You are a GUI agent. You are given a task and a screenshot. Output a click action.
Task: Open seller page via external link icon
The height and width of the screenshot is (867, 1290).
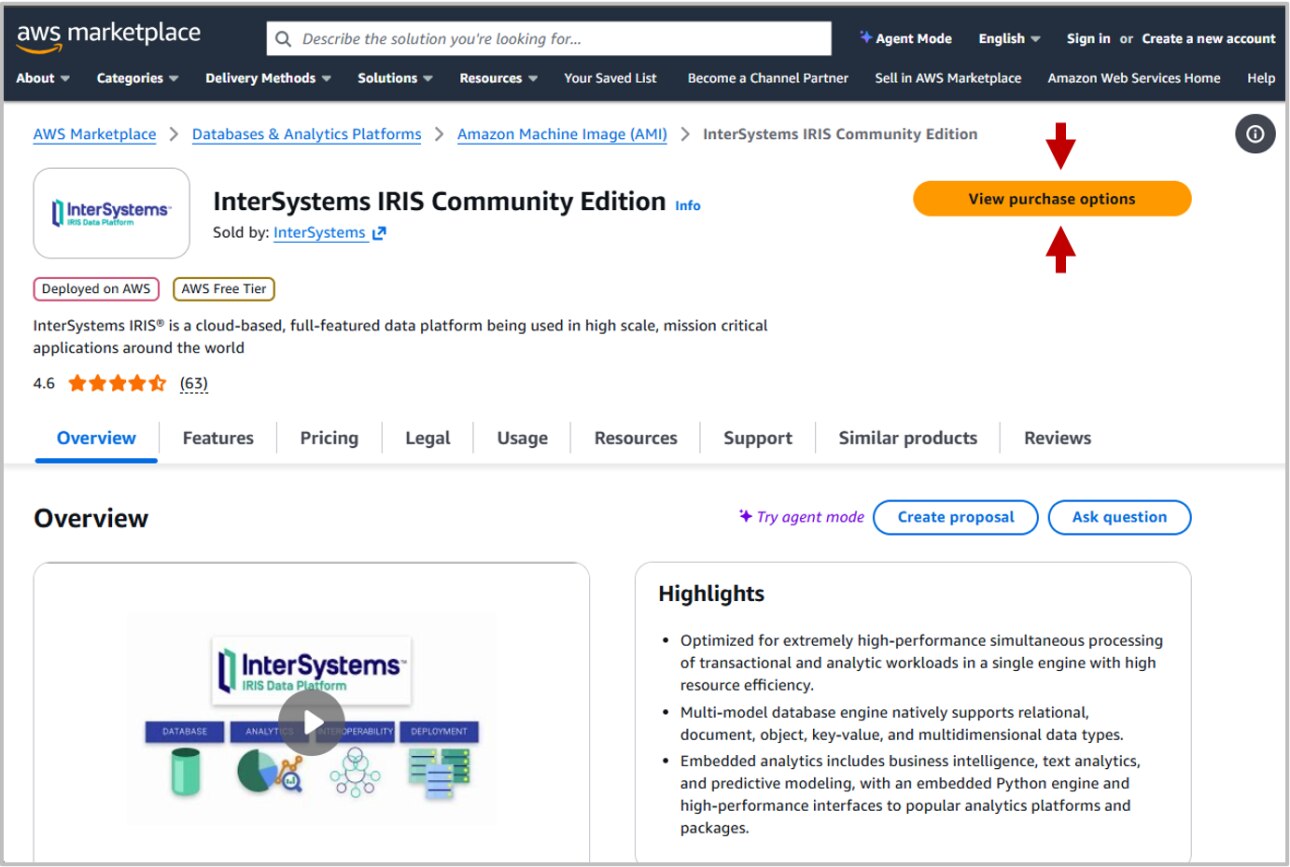(378, 232)
